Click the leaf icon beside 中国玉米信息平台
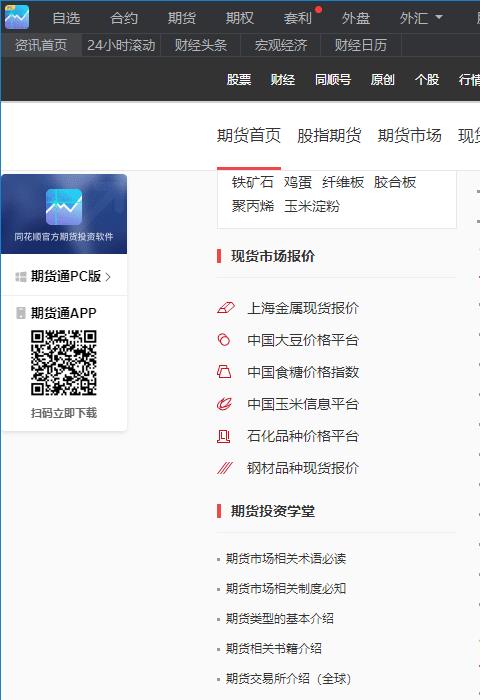 224,404
